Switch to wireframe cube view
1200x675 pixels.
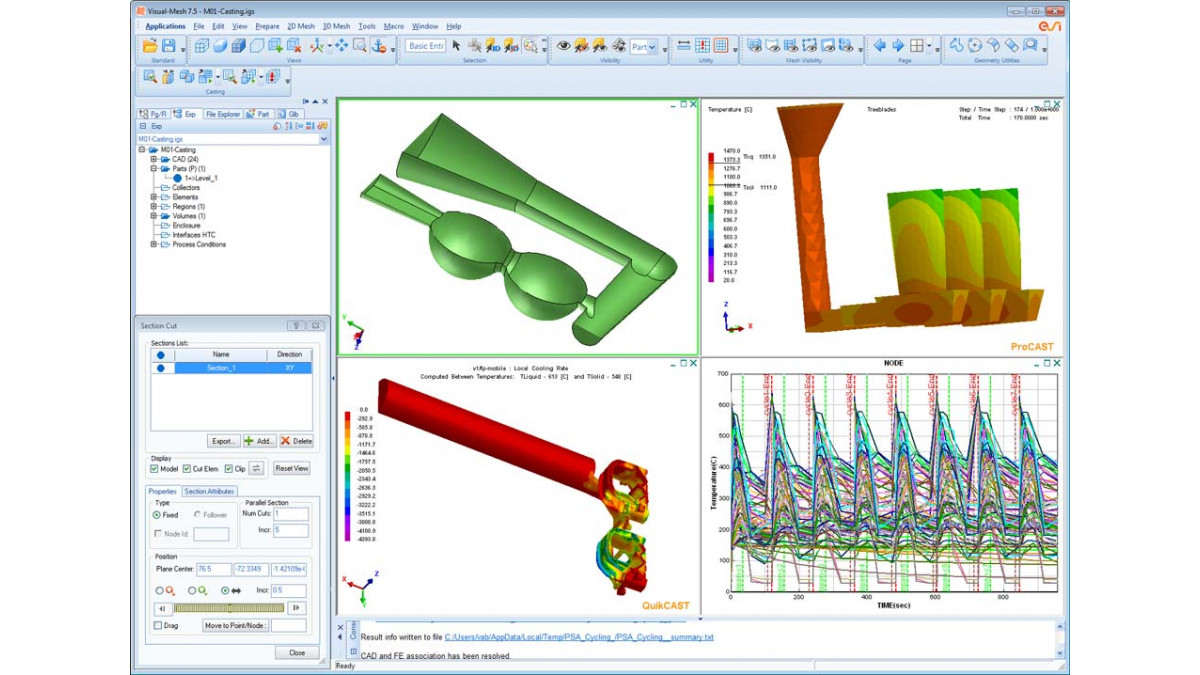coord(202,46)
